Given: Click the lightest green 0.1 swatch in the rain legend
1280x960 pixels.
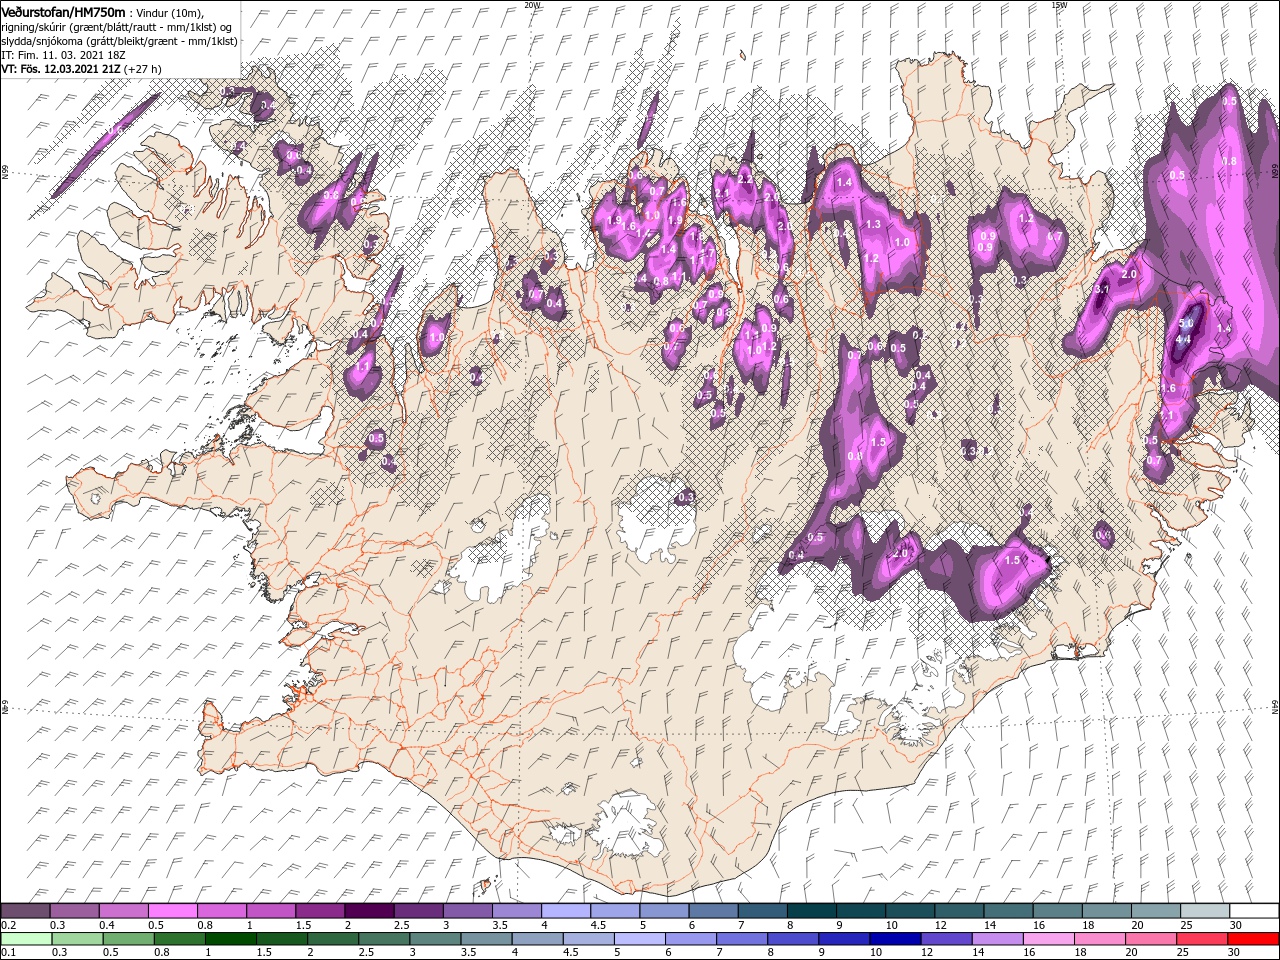Looking at the screenshot, I should [x=26, y=939].
